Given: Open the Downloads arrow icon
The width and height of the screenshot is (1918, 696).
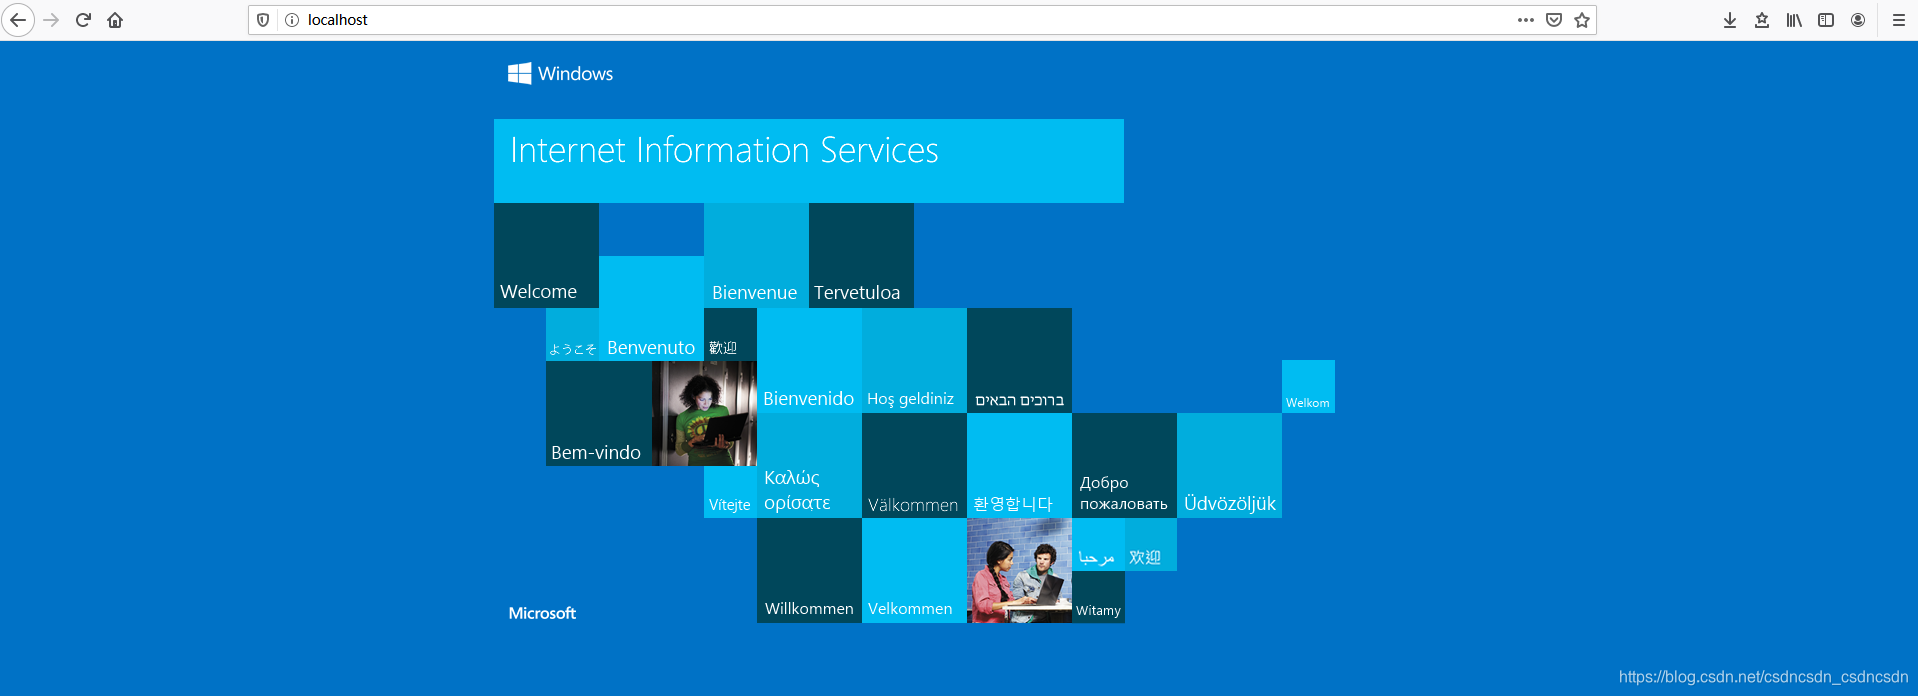Looking at the screenshot, I should (1729, 20).
